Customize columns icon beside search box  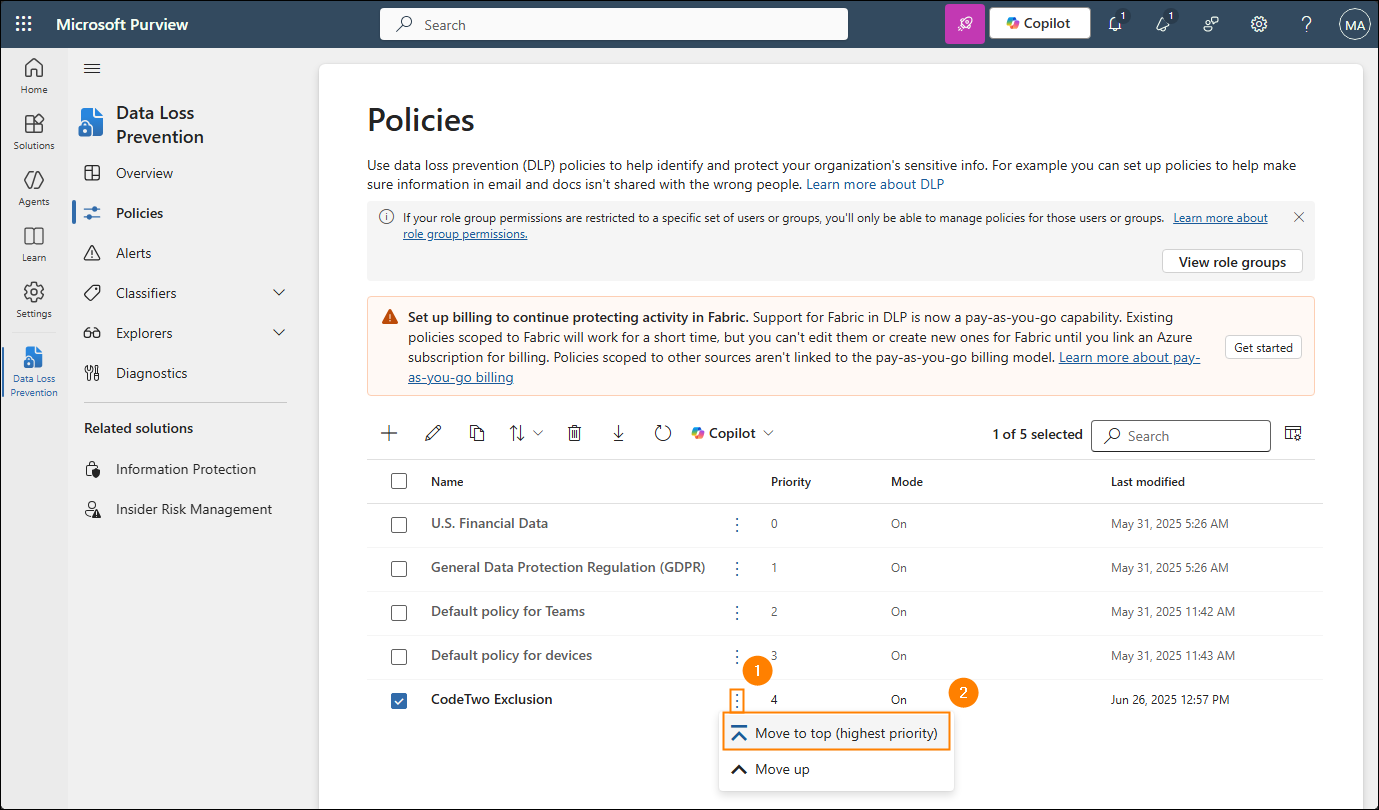pos(1293,434)
